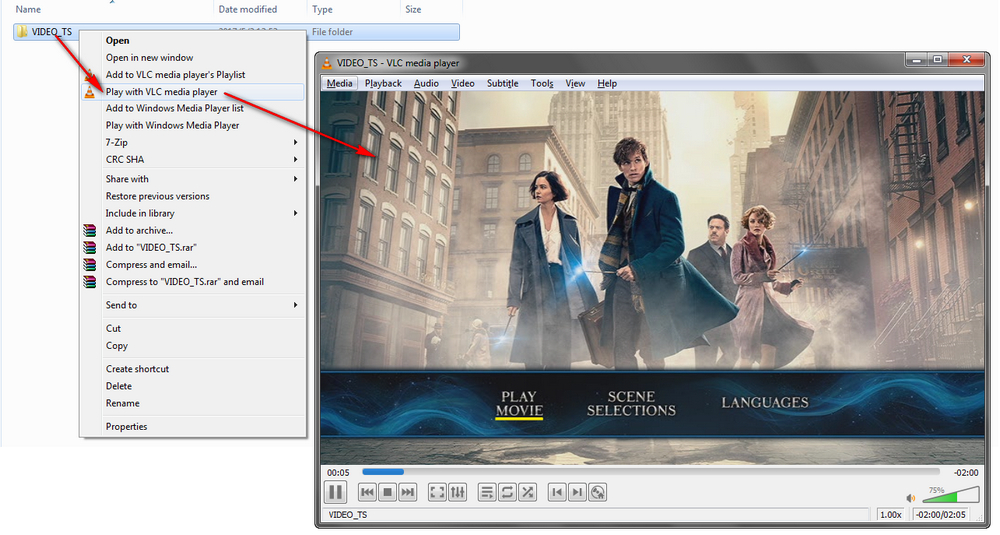Show the VLC playlist
Image resolution: width=1000 pixels, height=535 pixels.
coord(487,492)
